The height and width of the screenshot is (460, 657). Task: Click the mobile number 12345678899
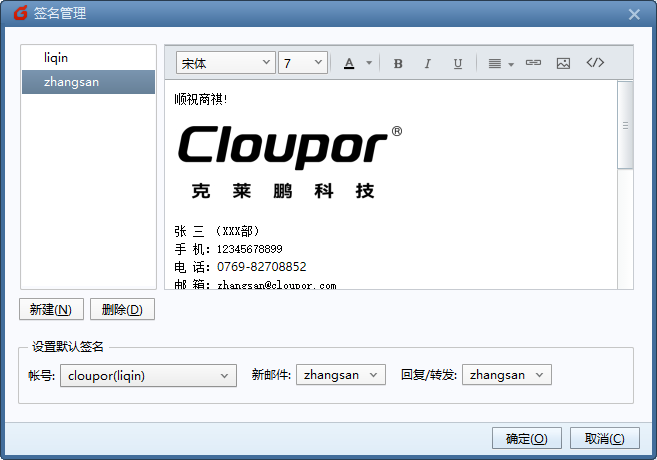249,249
